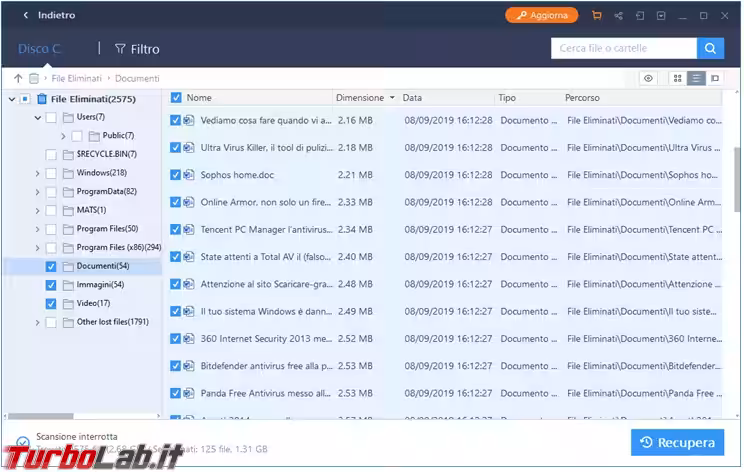Click the Indietro back arrow
This screenshot has width=744, height=472.
(25, 16)
